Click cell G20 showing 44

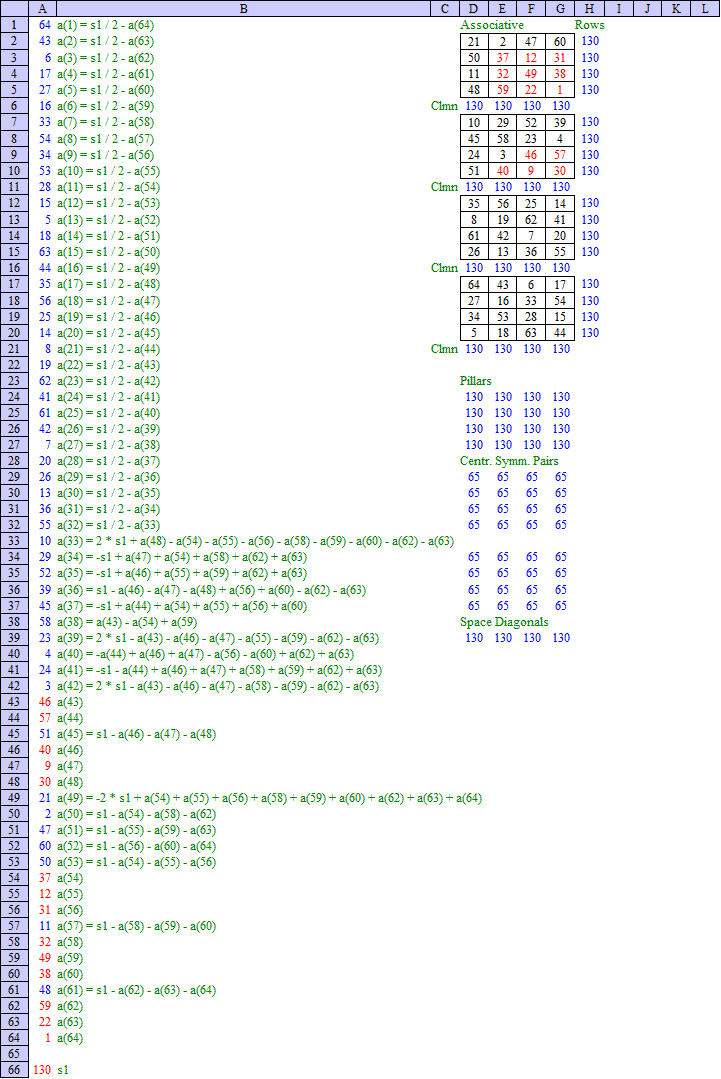[x=560, y=332]
